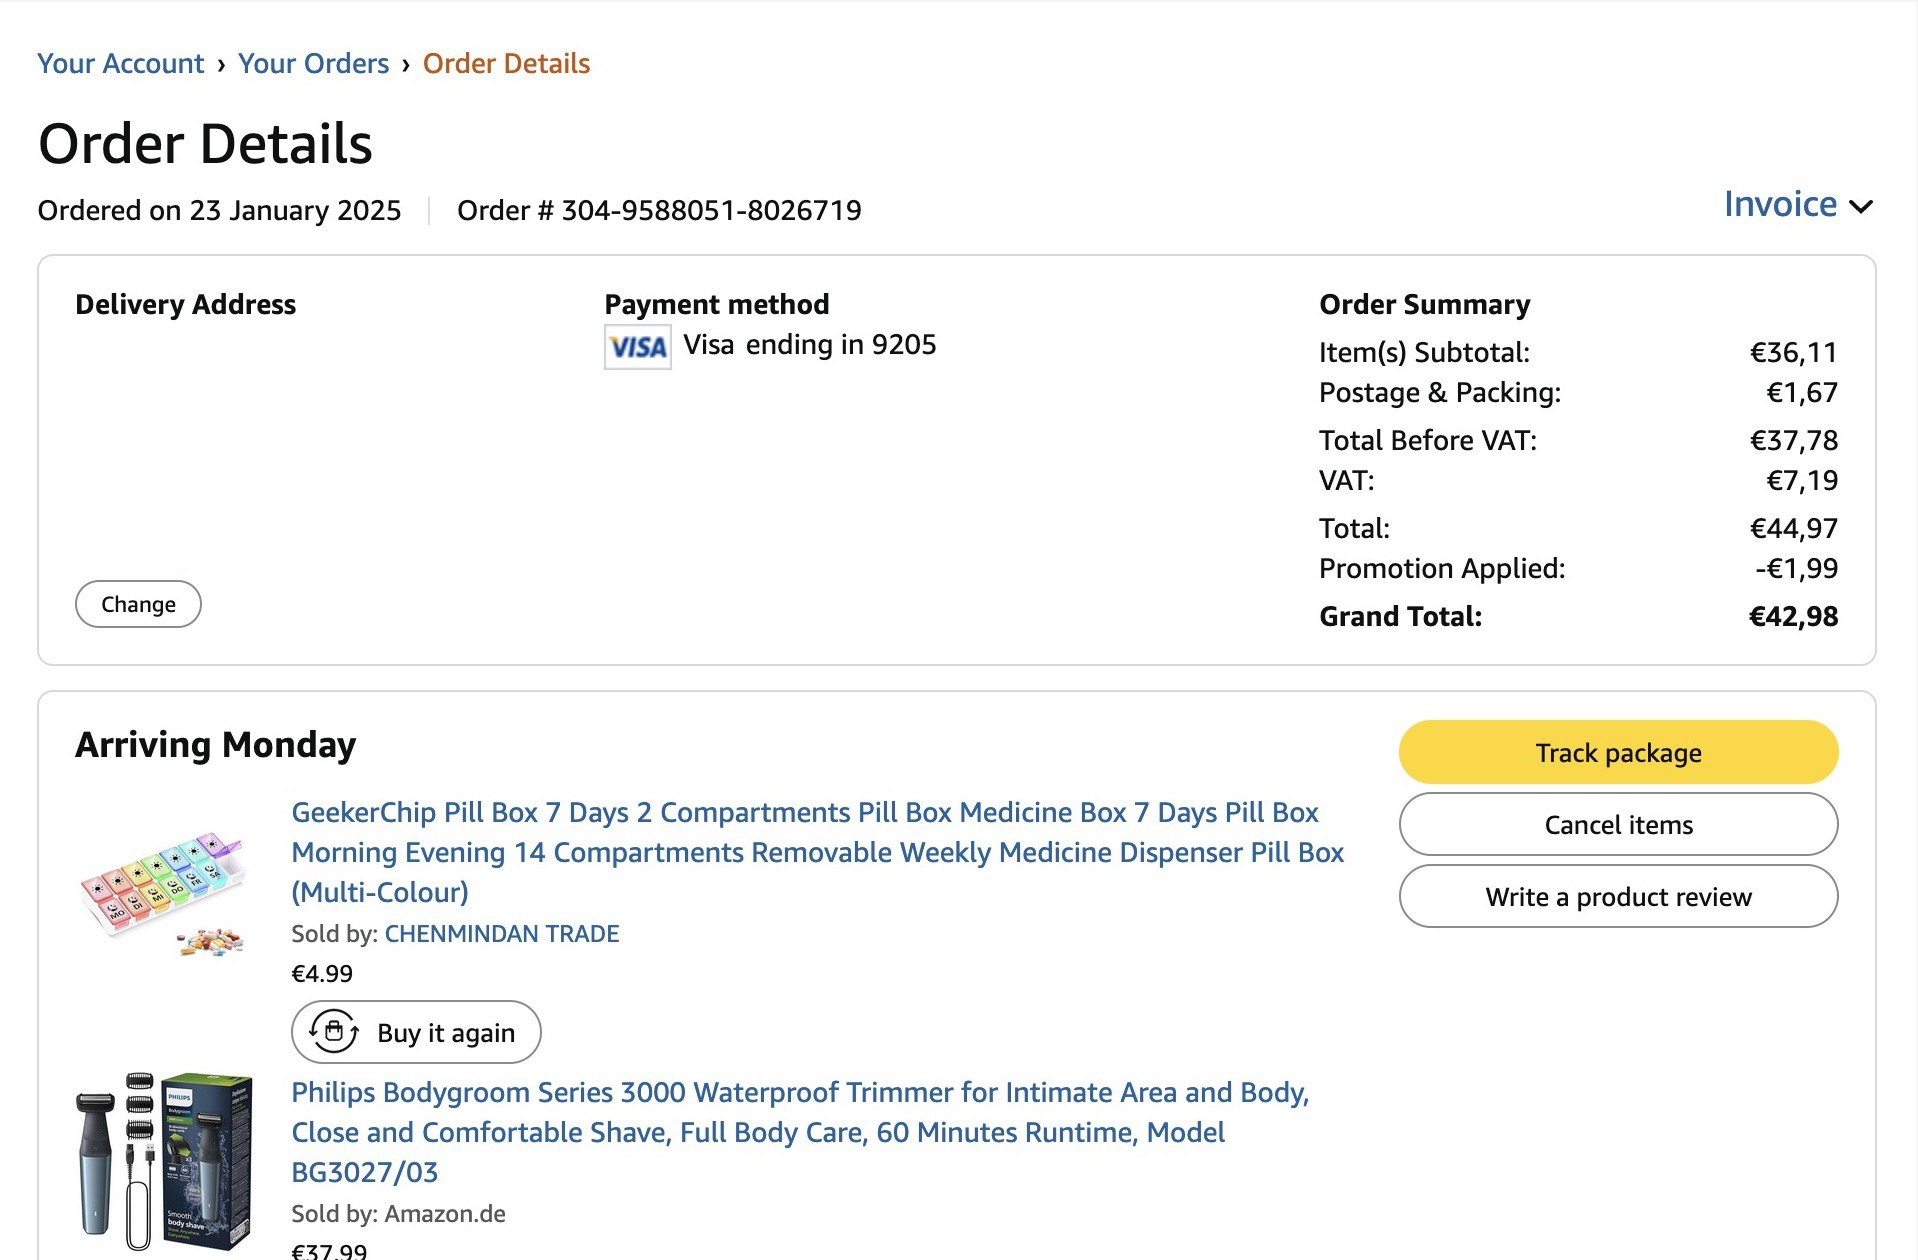Navigate to Your Orders breadcrumb
The image size is (1918, 1260).
[x=313, y=63]
